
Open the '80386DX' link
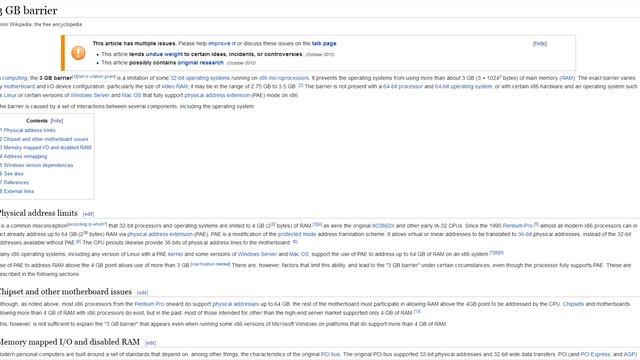[383, 226]
